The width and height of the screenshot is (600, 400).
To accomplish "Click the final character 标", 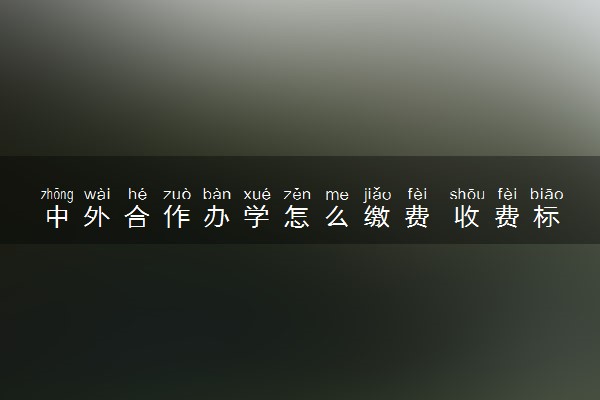I will click(547, 217).
